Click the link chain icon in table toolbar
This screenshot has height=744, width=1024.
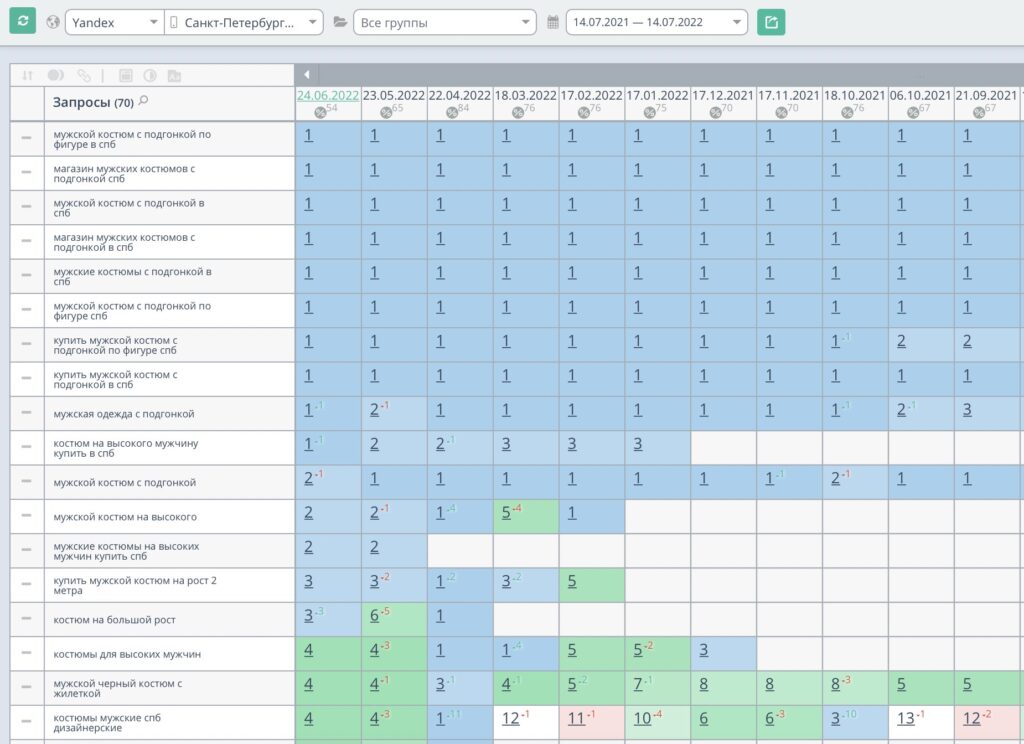84,76
